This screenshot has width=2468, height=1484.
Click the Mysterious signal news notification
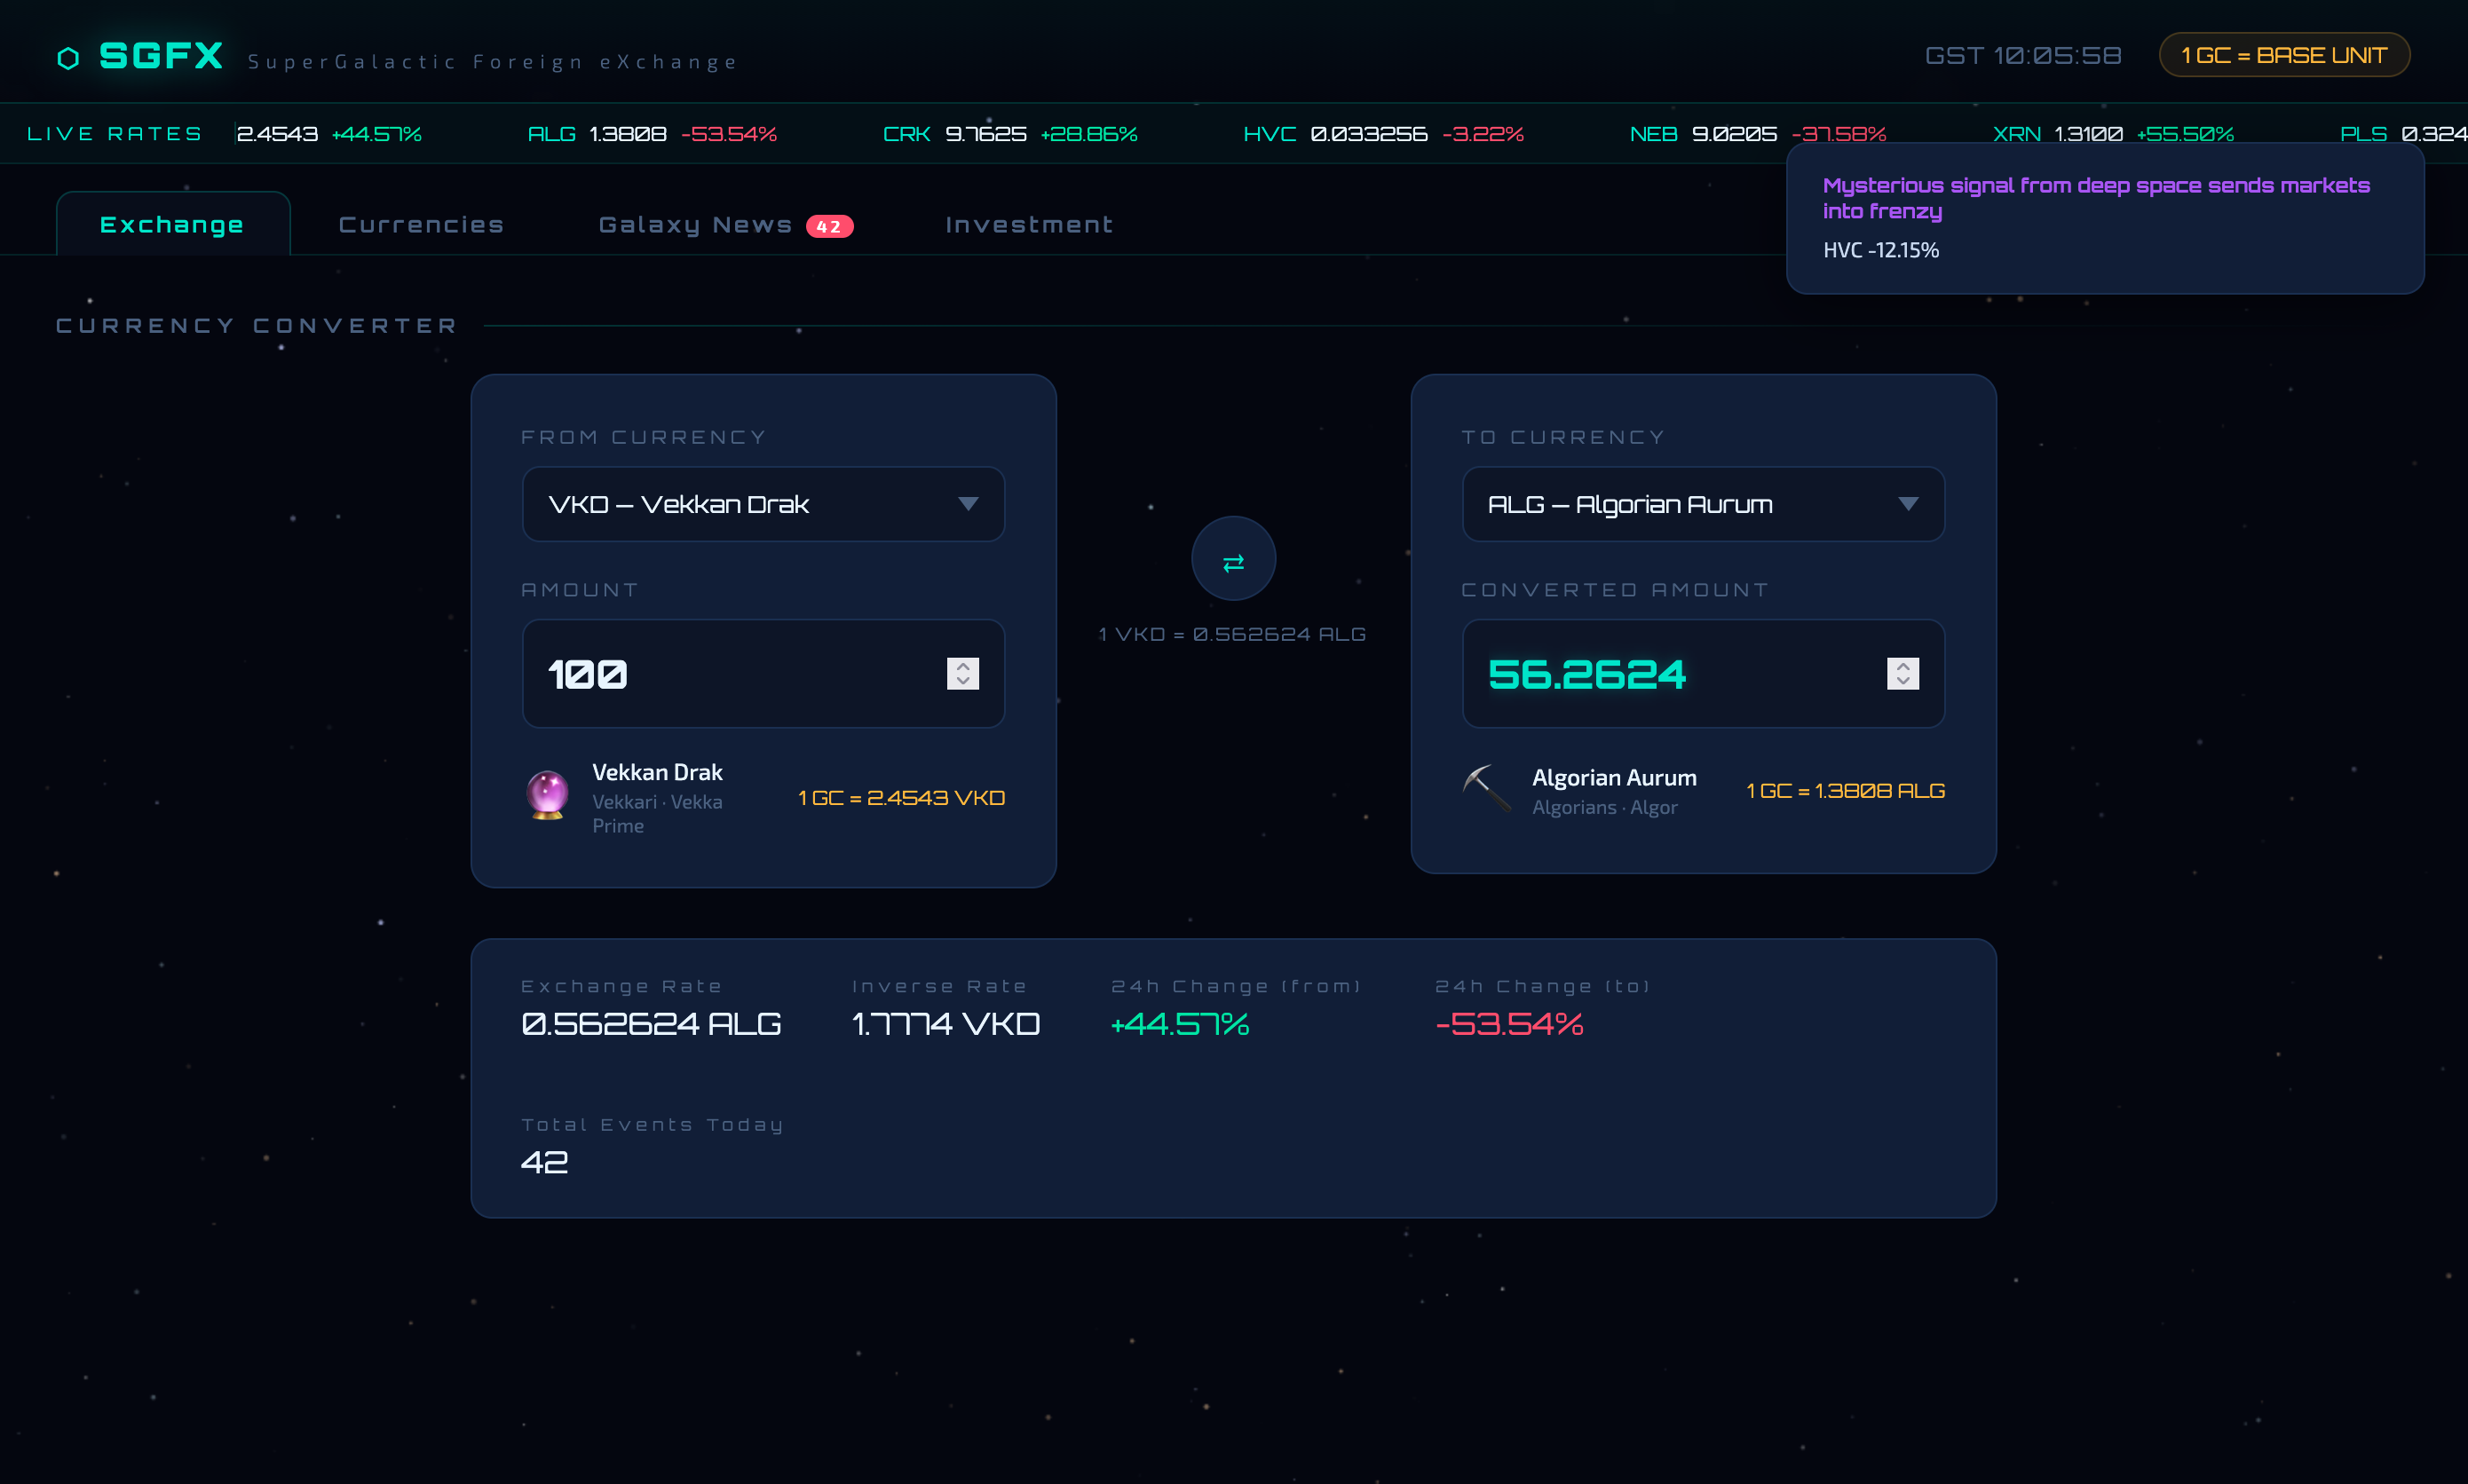(x=2105, y=218)
